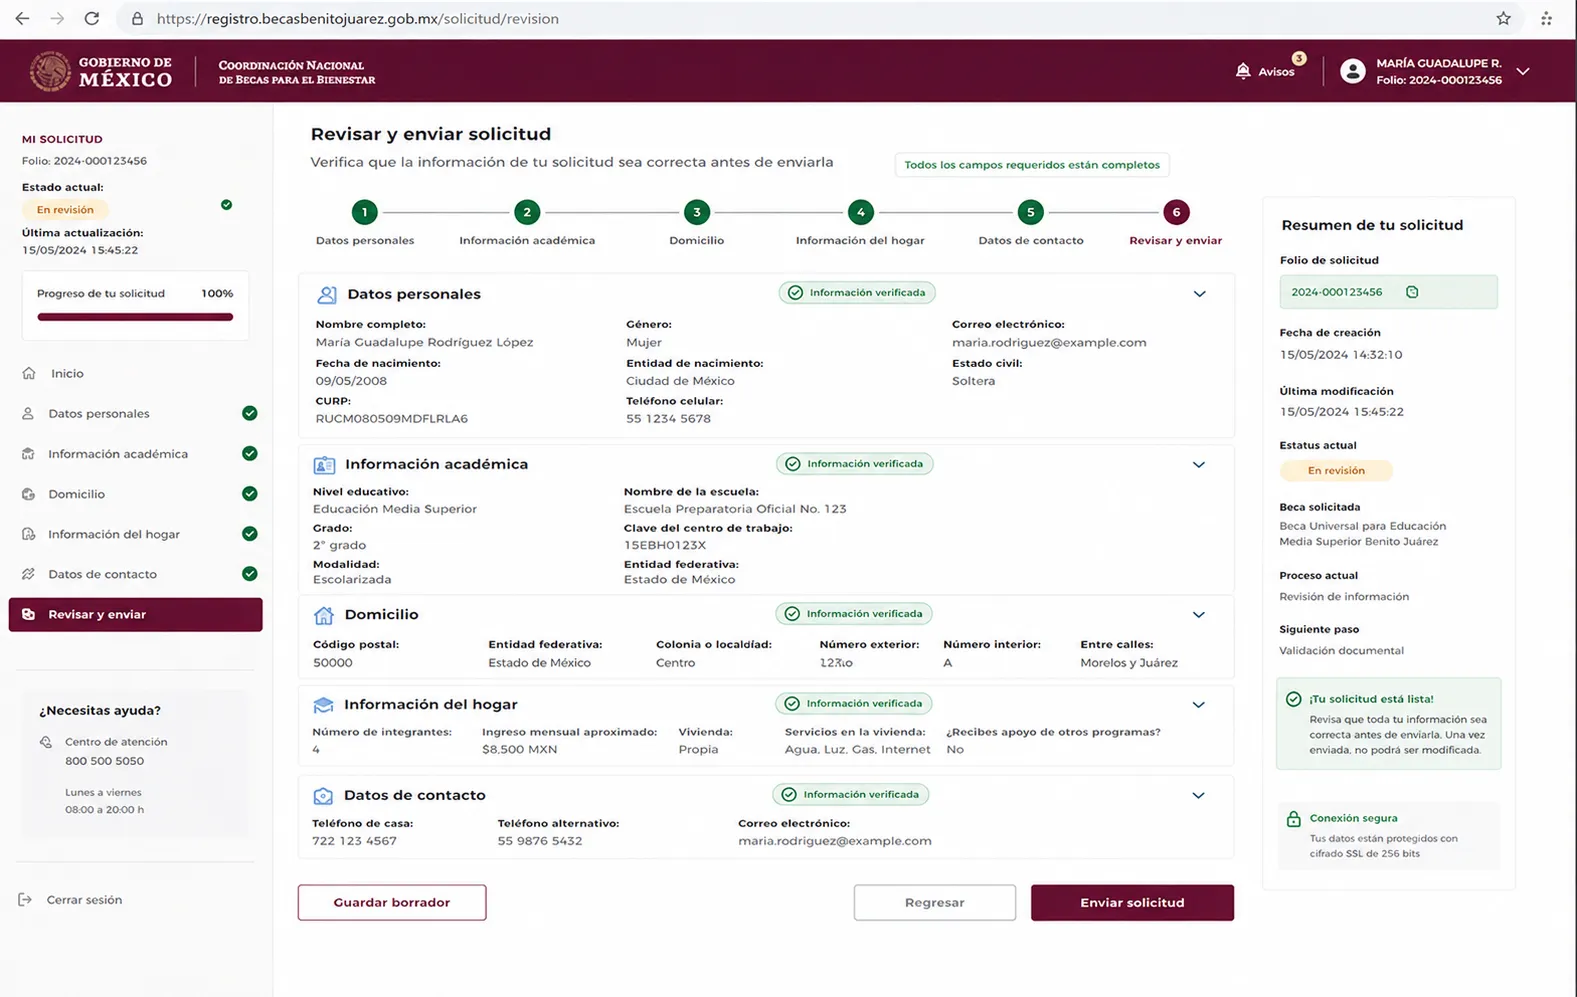The image size is (1577, 997).
Task: Click the Información del hogar section icon
Action: (323, 705)
